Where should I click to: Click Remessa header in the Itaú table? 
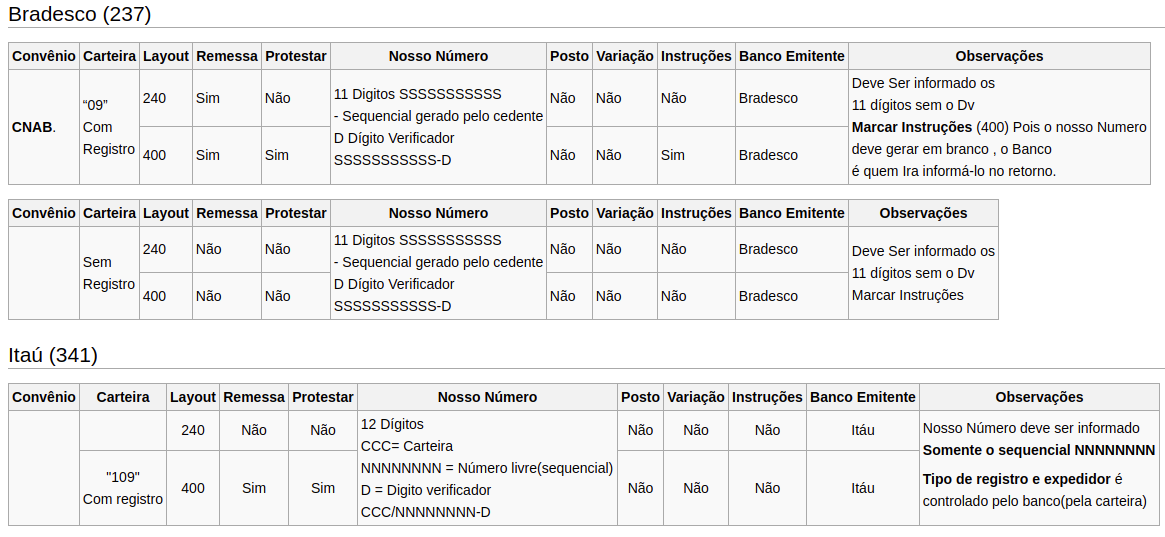254,397
